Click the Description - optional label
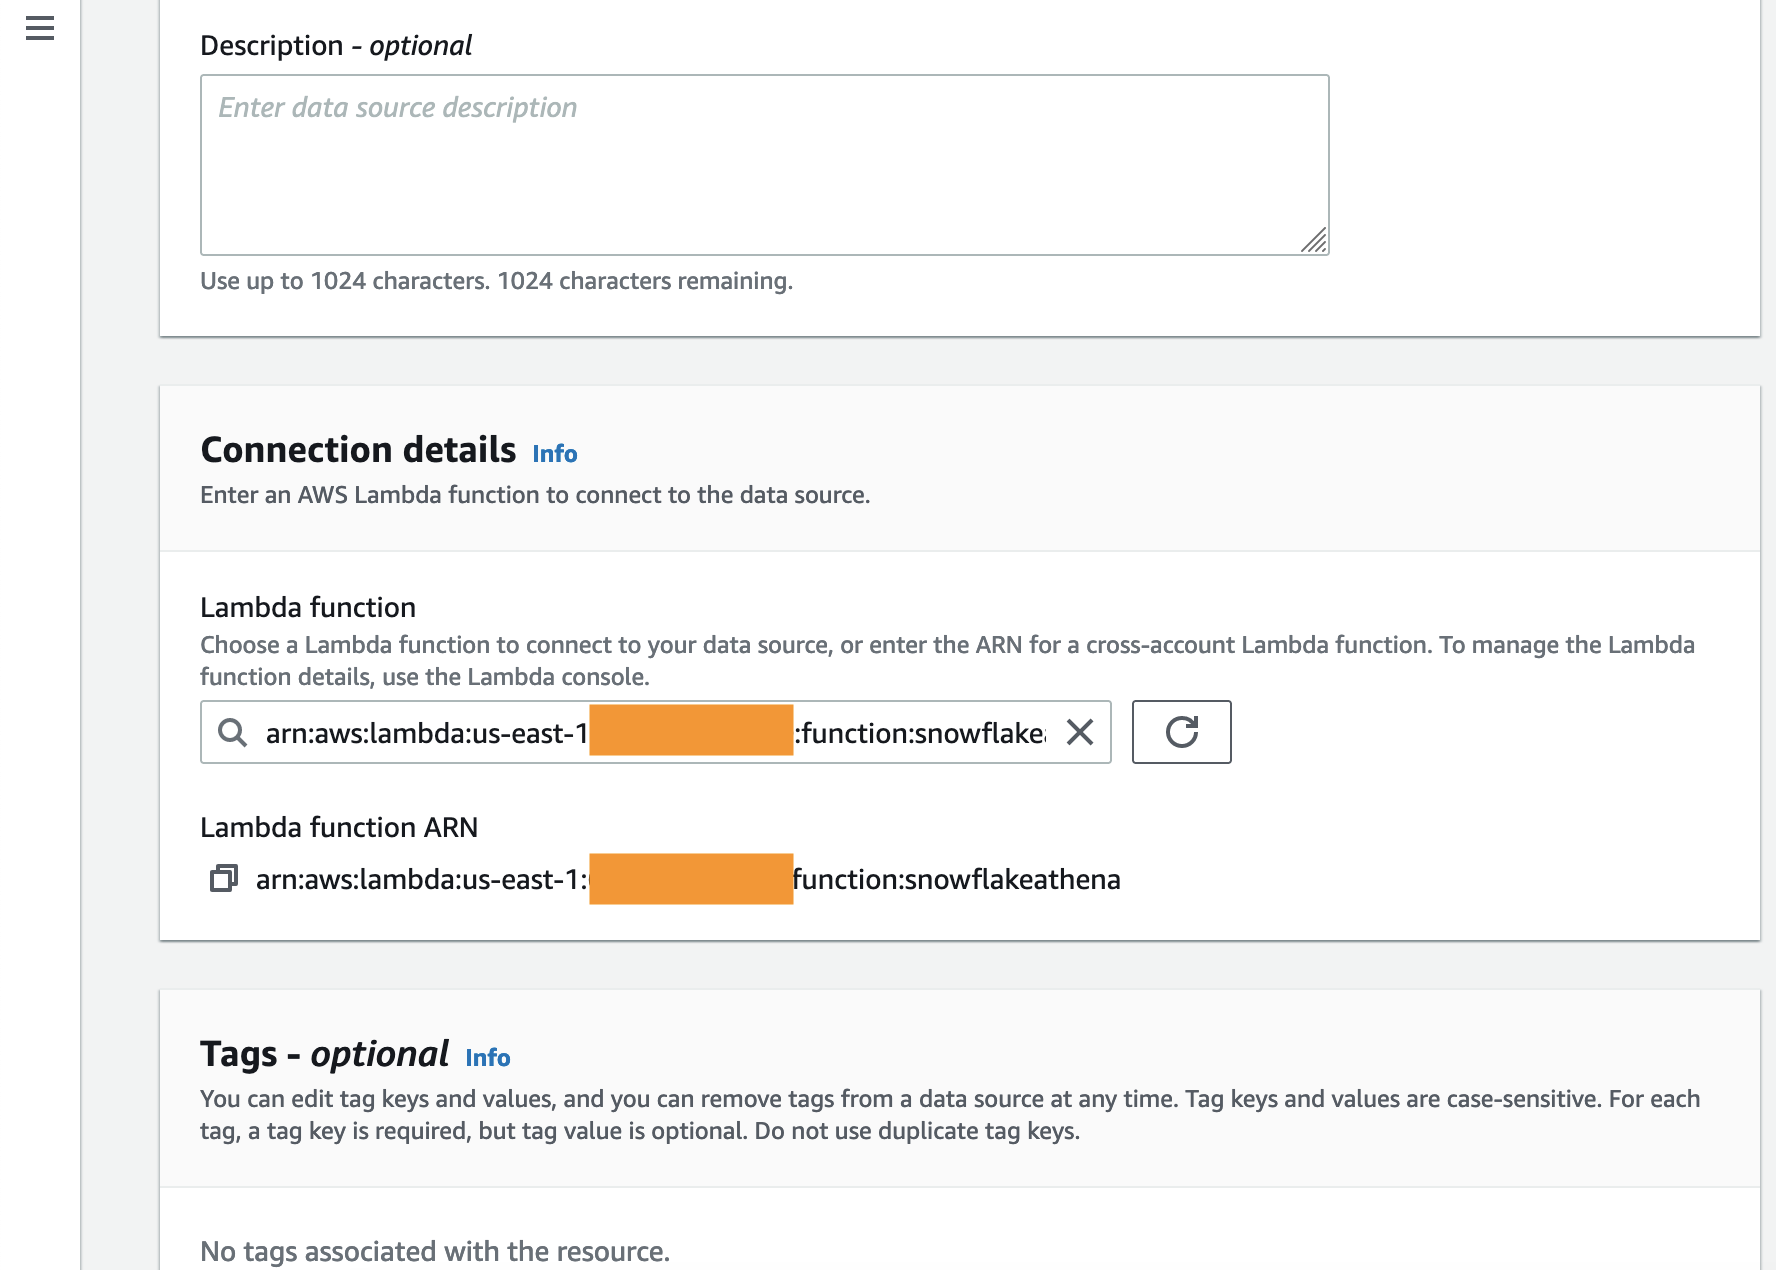 point(335,46)
